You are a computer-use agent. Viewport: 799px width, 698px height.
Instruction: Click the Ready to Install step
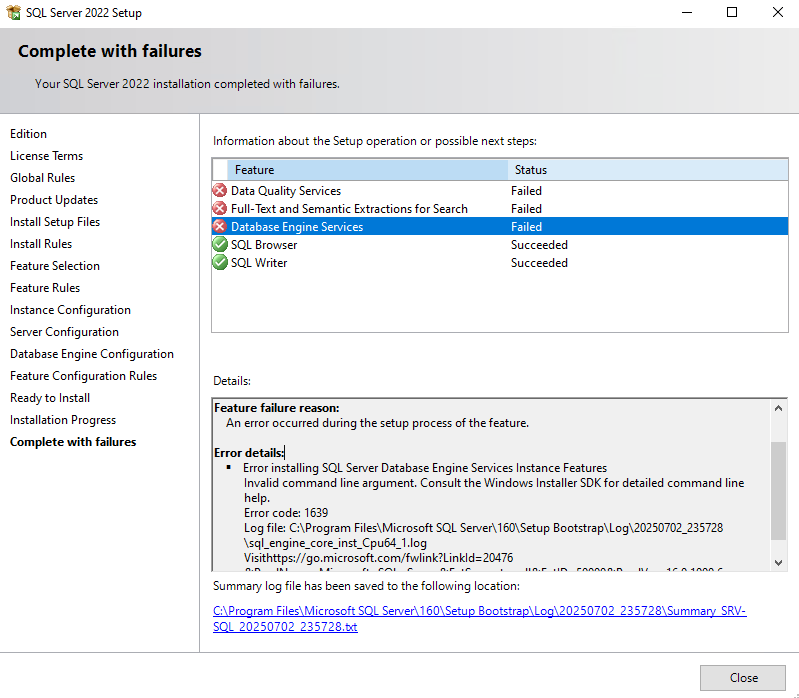(x=50, y=397)
